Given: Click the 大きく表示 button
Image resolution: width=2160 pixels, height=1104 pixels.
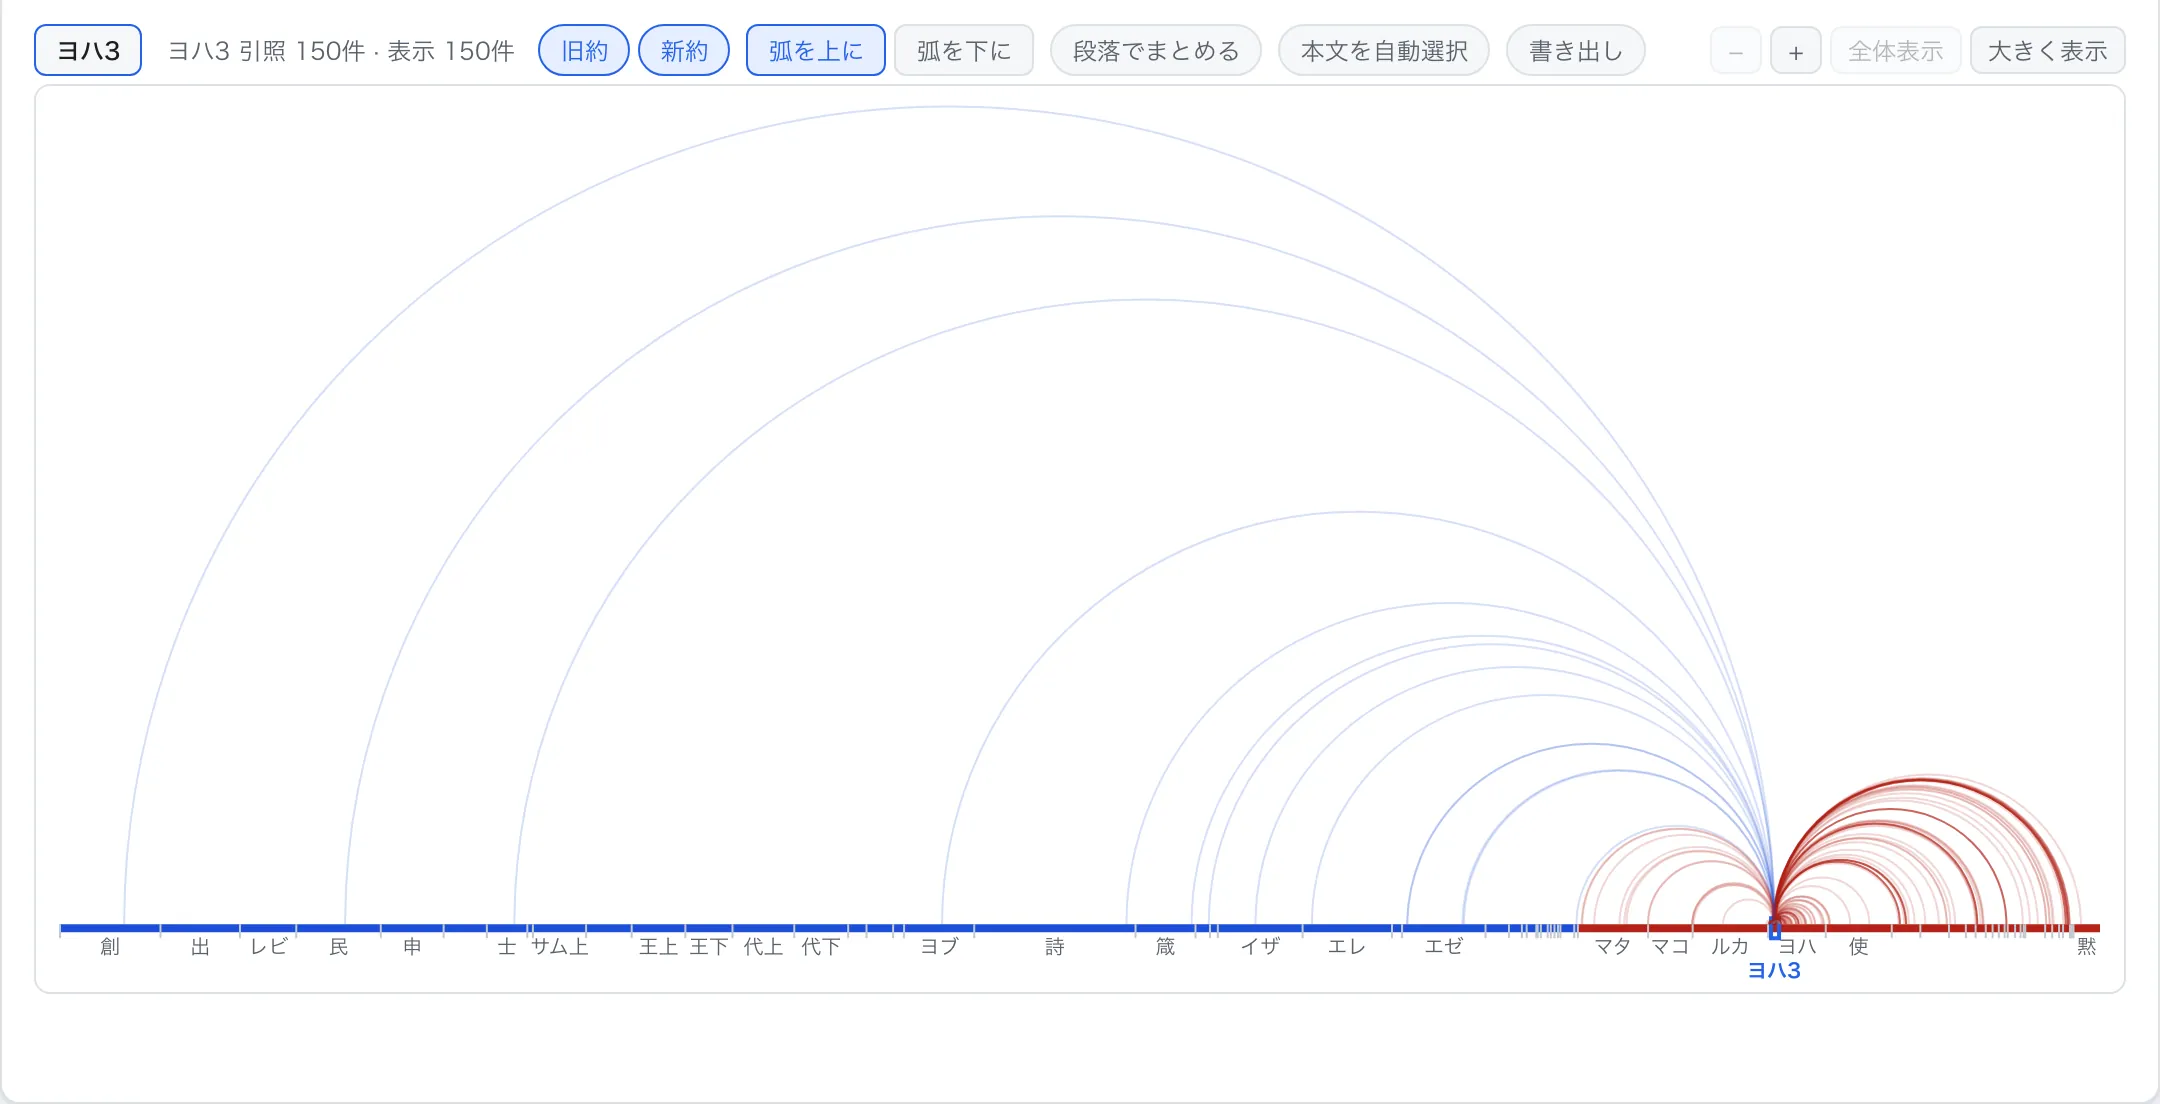Looking at the screenshot, I should pyautogui.click(x=2048, y=51).
